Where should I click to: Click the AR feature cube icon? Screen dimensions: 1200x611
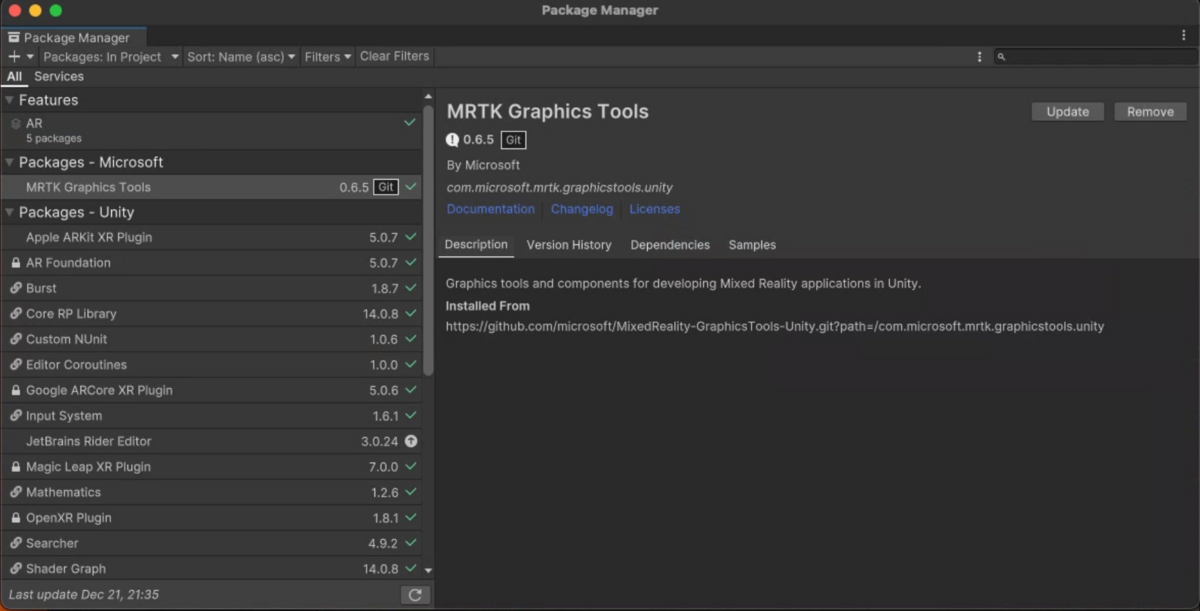point(15,123)
